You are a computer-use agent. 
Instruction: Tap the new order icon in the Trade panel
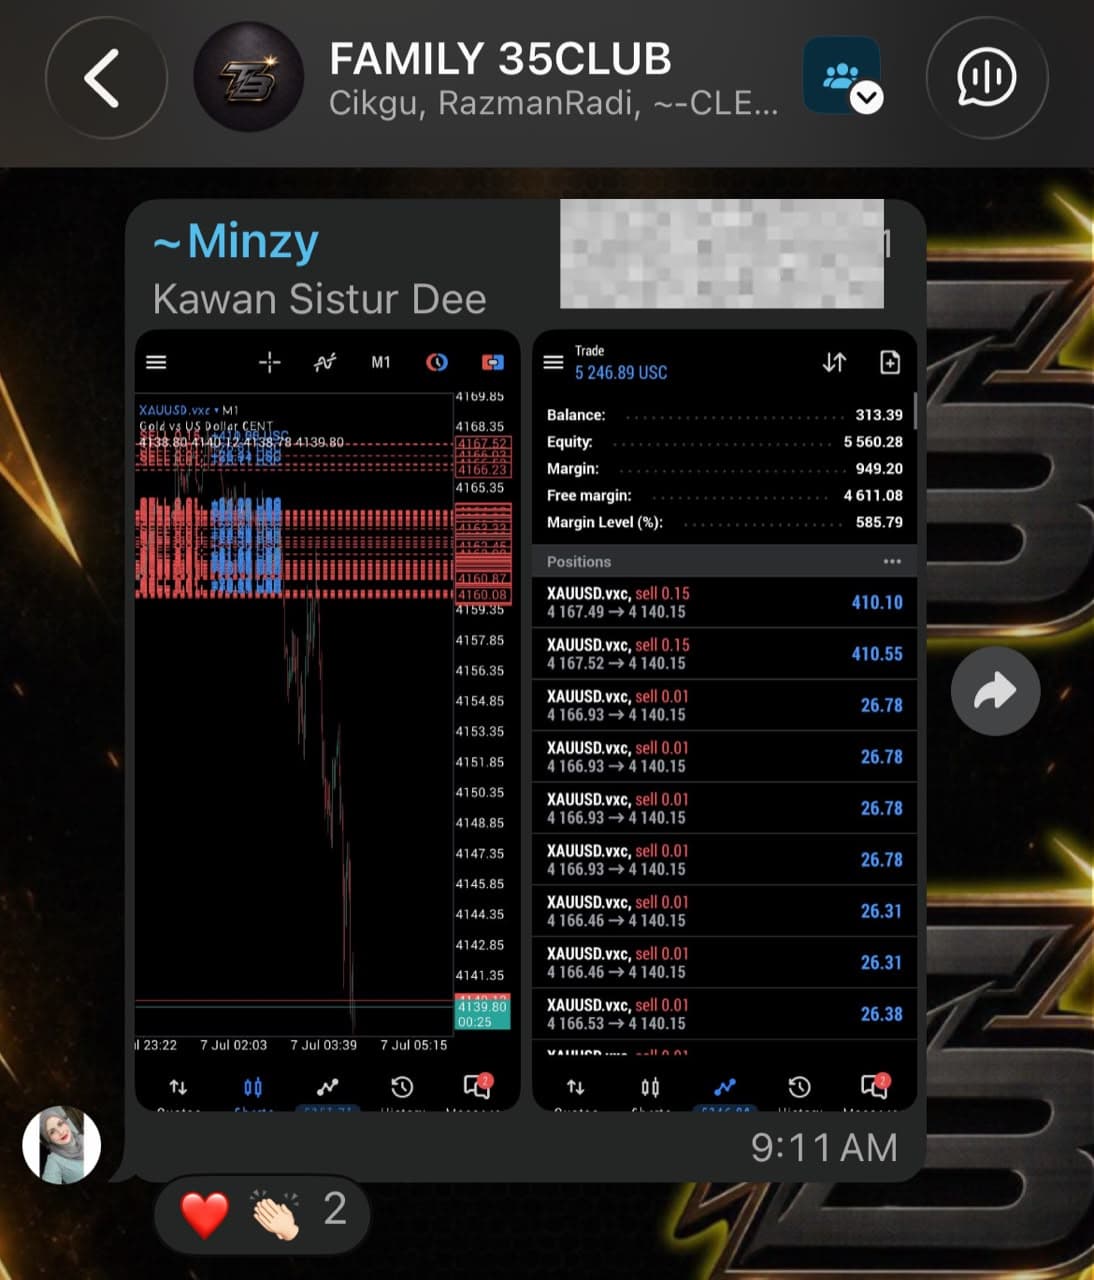pos(890,362)
